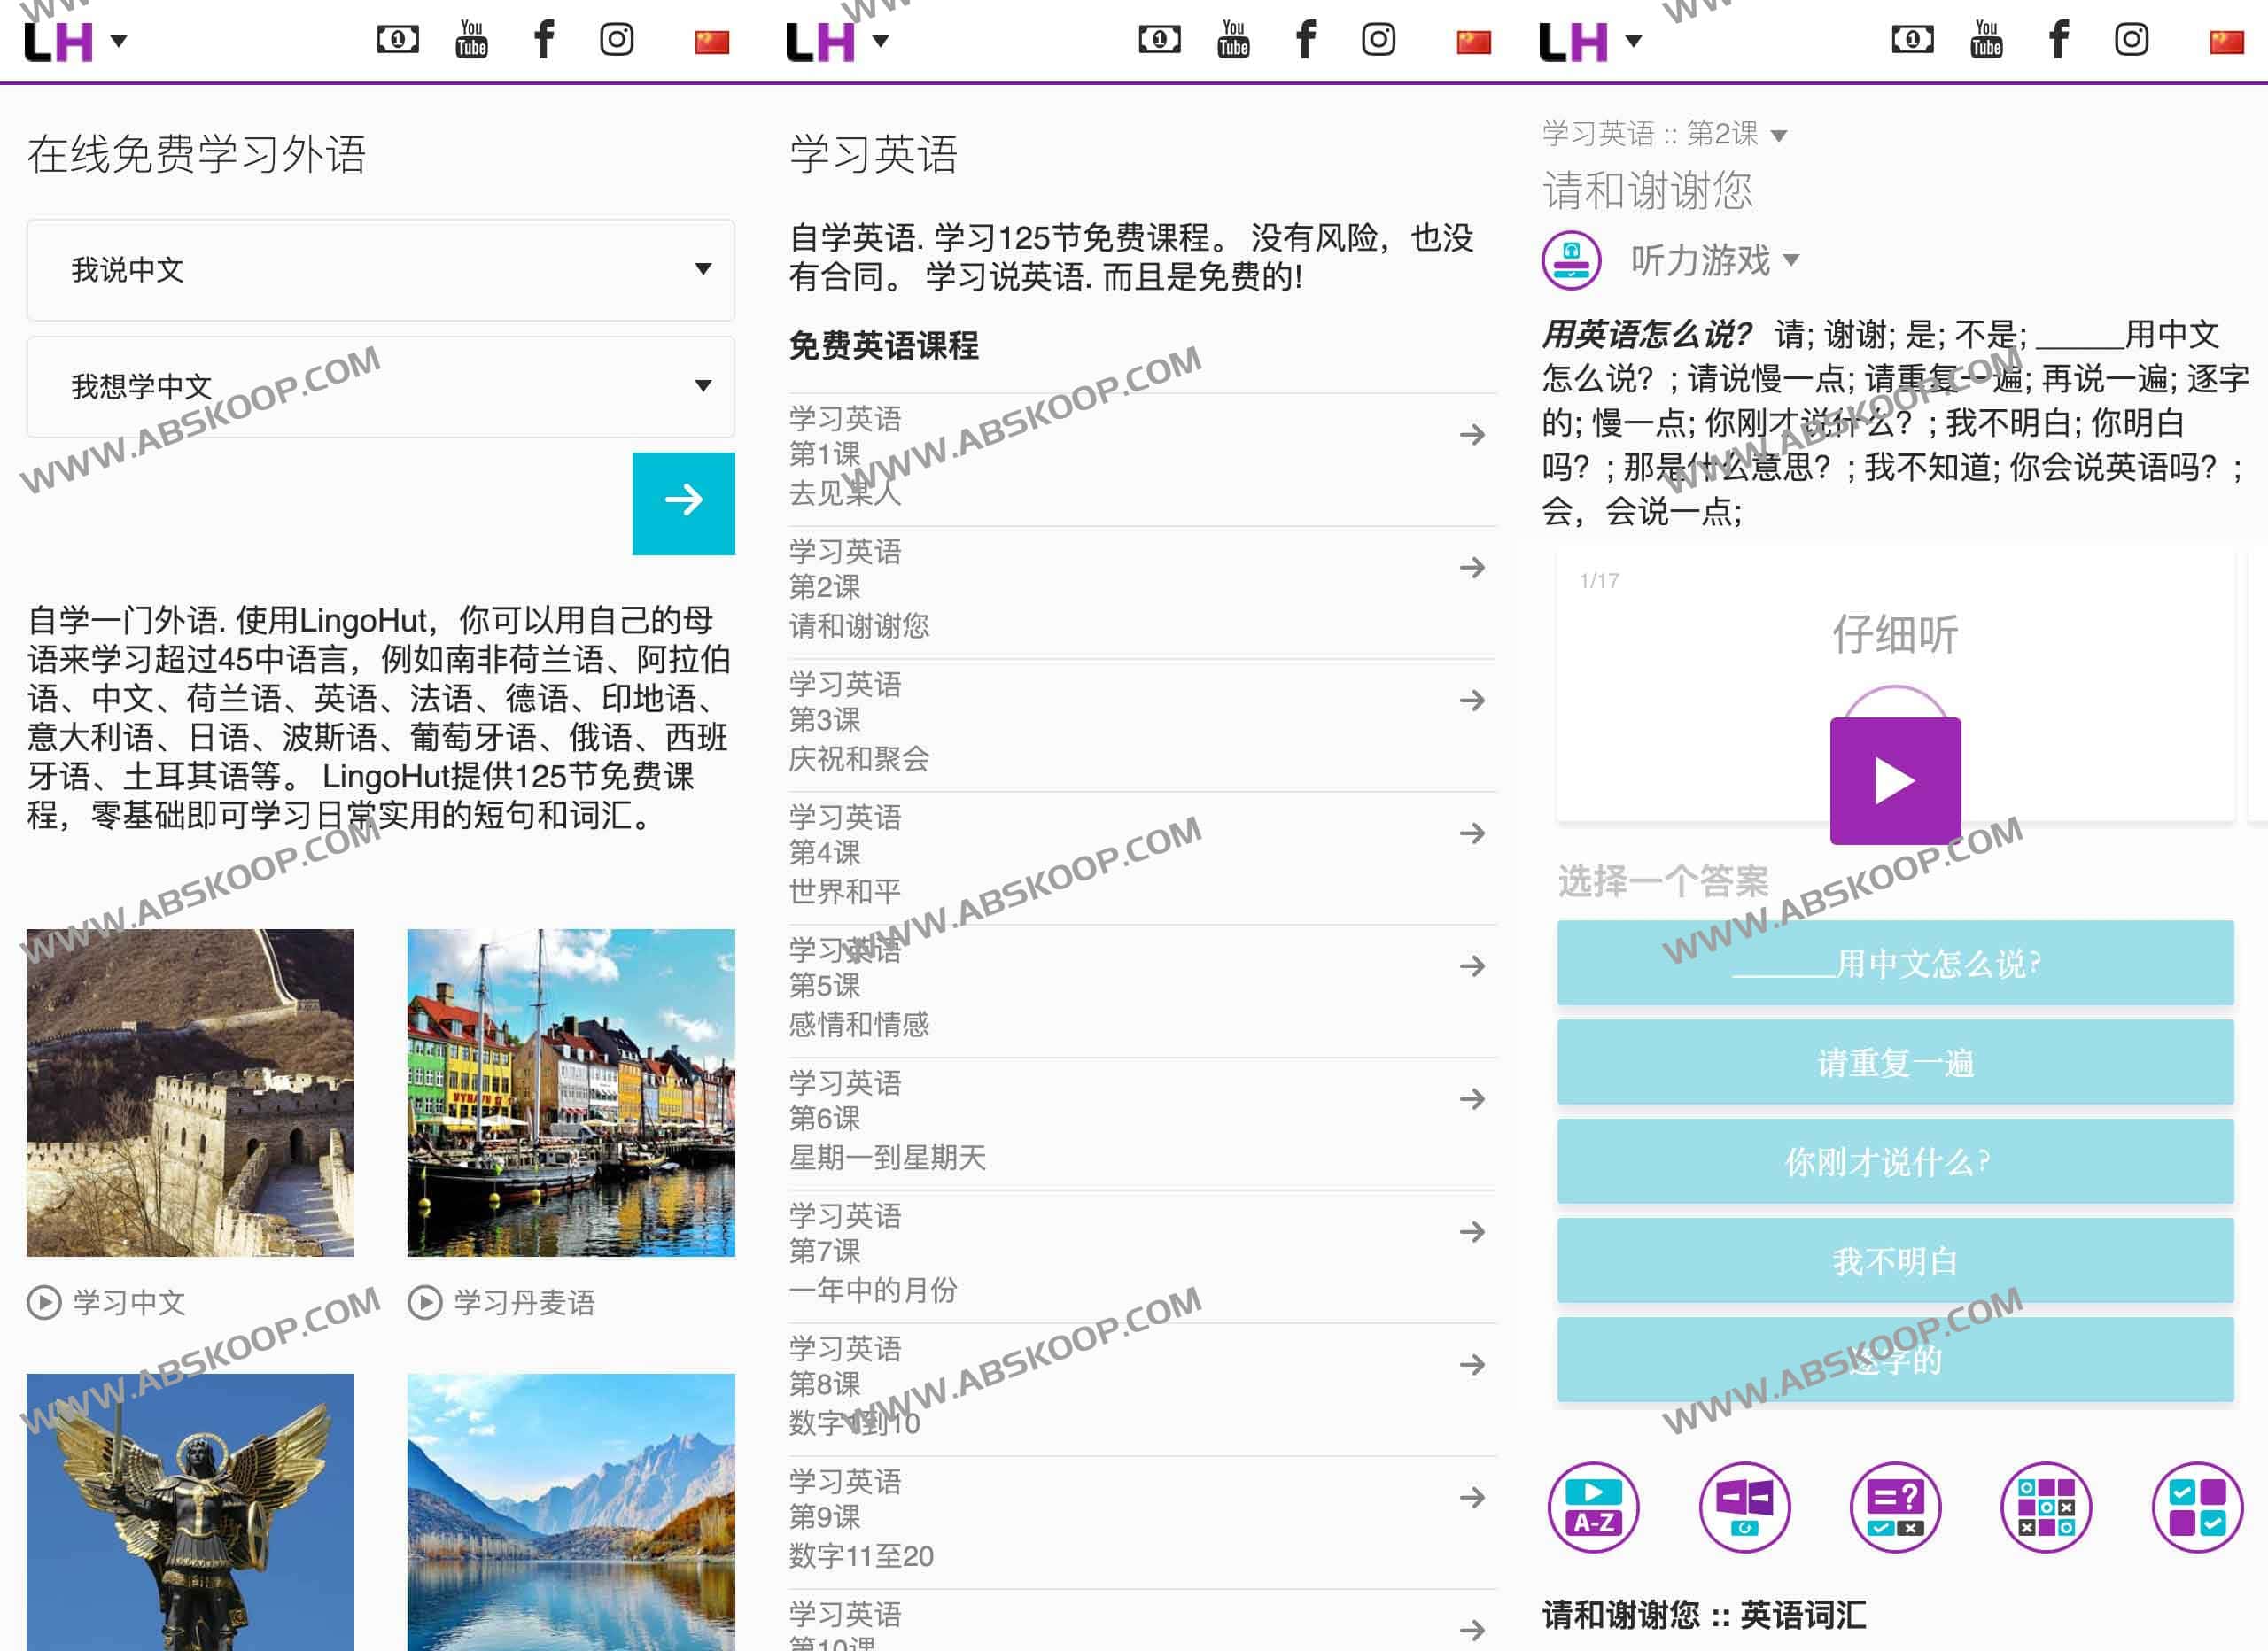Image resolution: width=2268 pixels, height=1651 pixels.
Task: Expand the 第2课 lesson selector dropdown
Action: [x=1779, y=135]
